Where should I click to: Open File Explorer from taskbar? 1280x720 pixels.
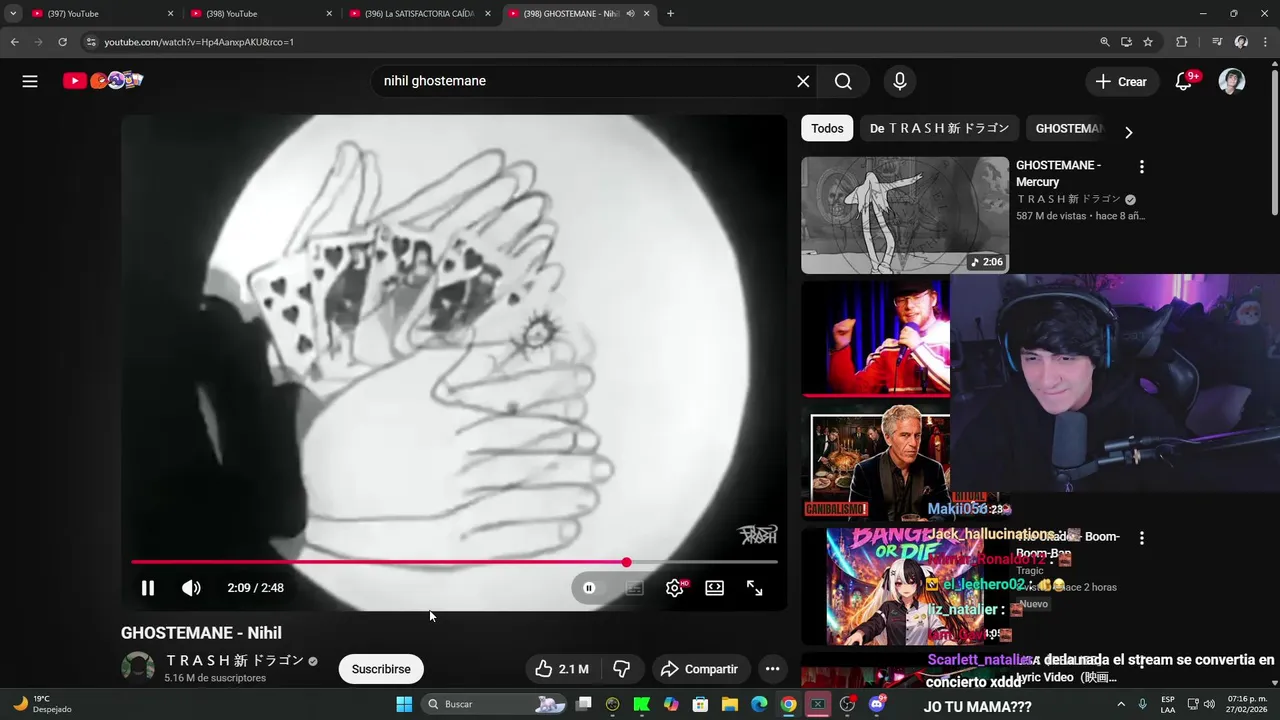tap(730, 704)
